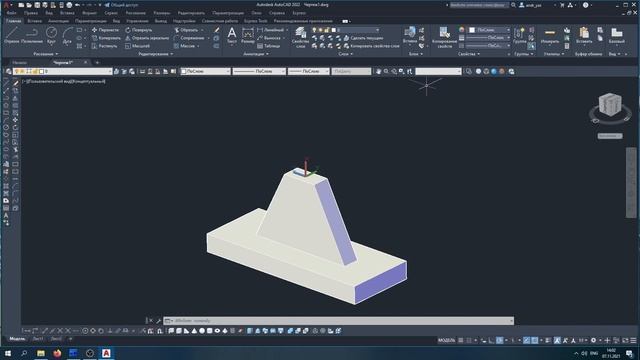640x360 pixels.
Task: Activate the Копировать (Copy) command
Action: 106,38
